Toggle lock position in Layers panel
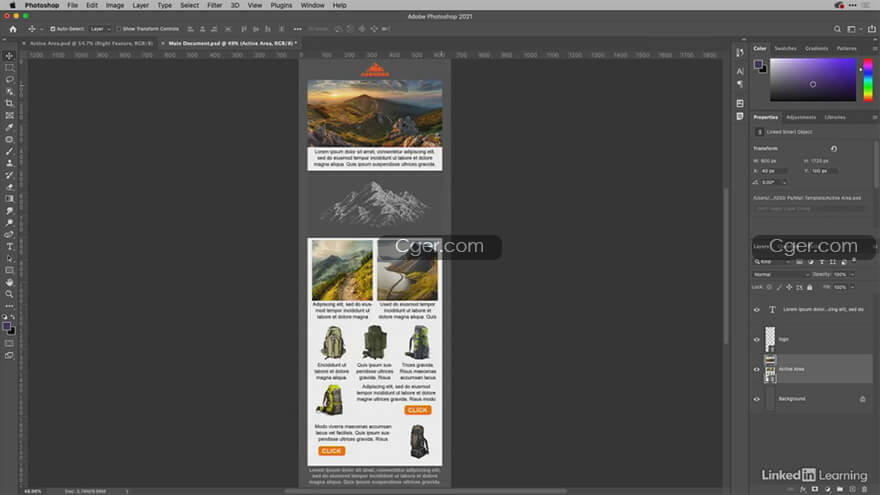 (x=789, y=287)
